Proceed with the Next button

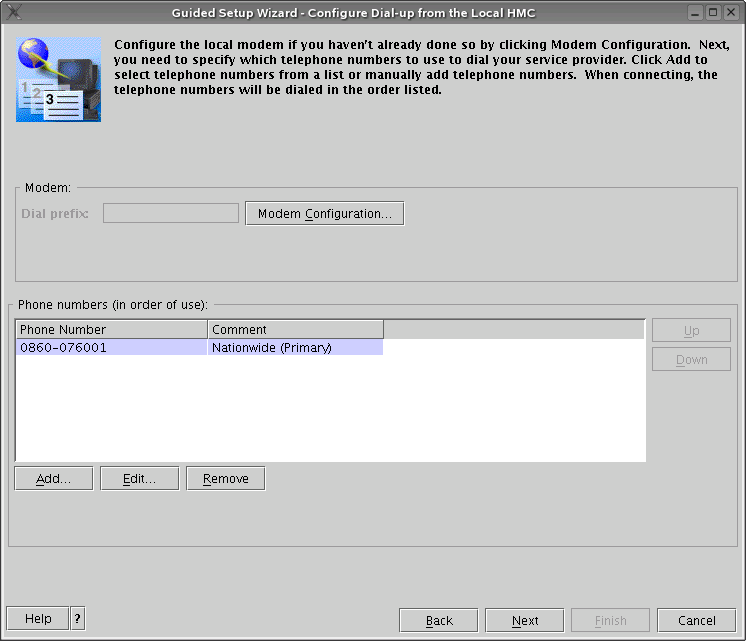click(525, 621)
